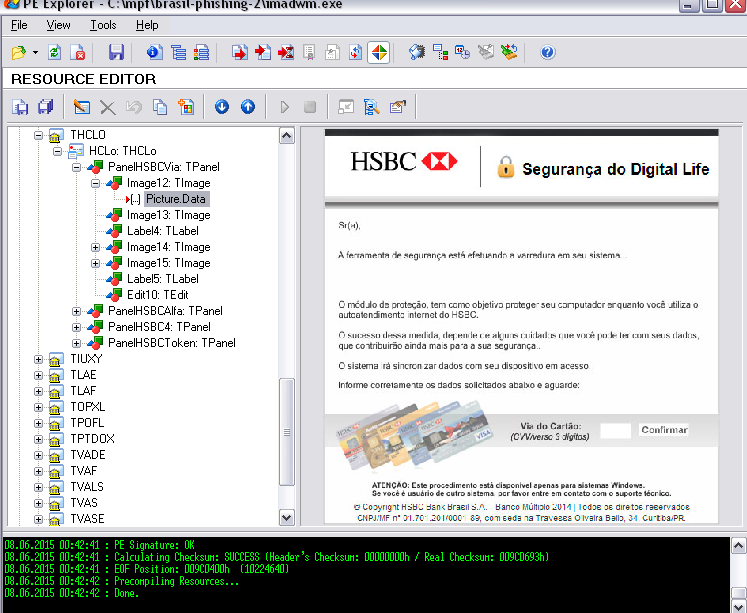Viewport: 747px width, 613px height.
Task: Collapse the Image12: TImage node
Action: coord(95,183)
